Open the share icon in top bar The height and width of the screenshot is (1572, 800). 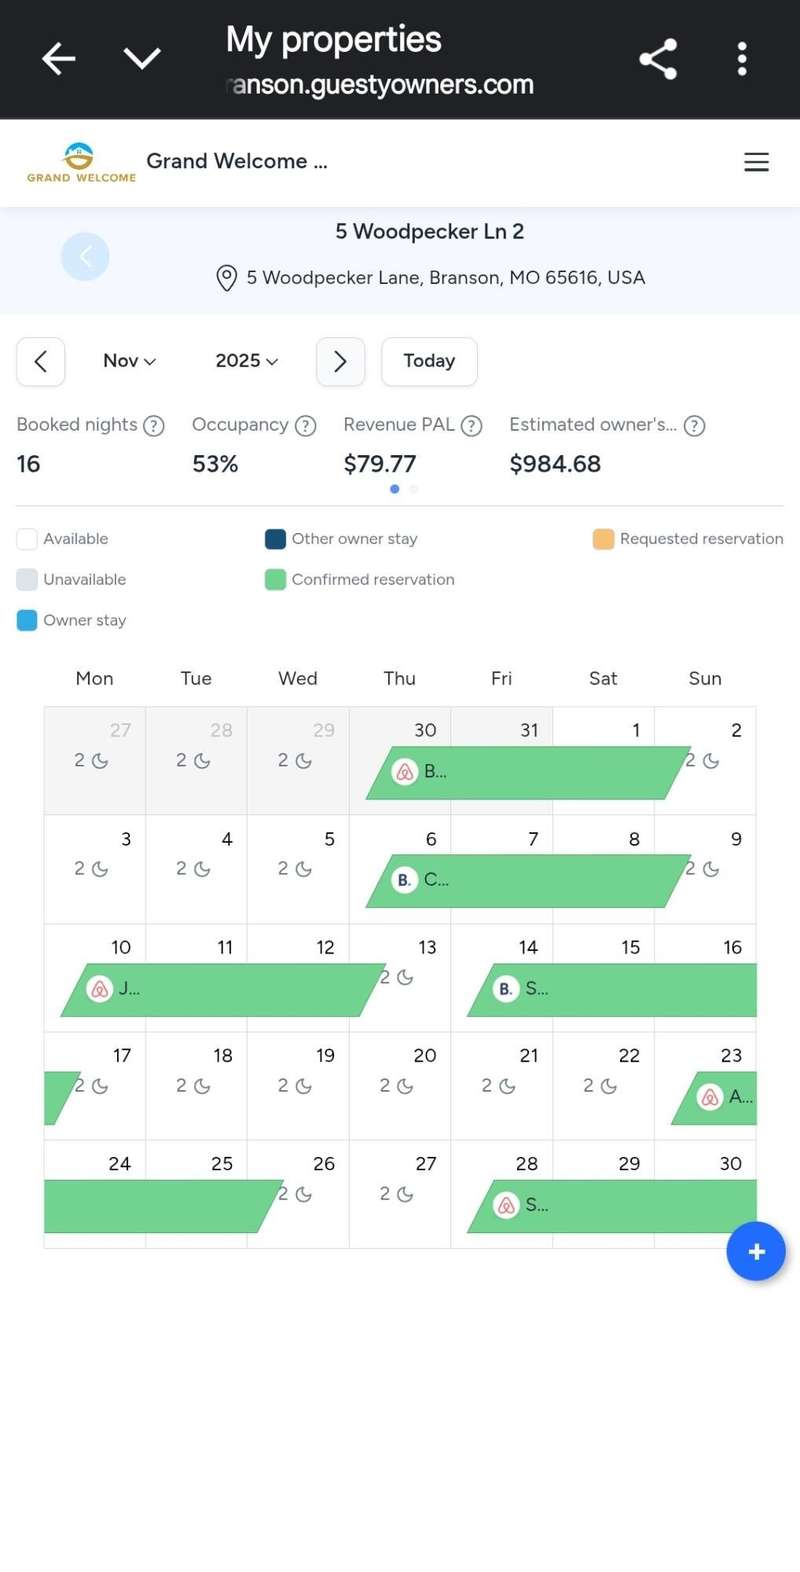tap(658, 59)
